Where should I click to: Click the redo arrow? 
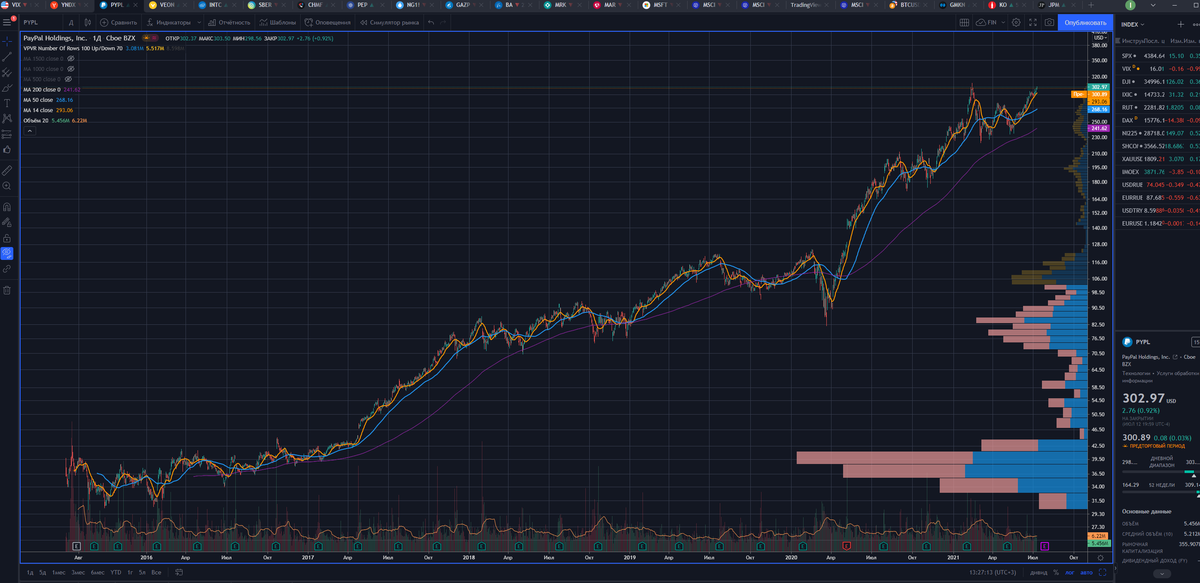click(444, 21)
